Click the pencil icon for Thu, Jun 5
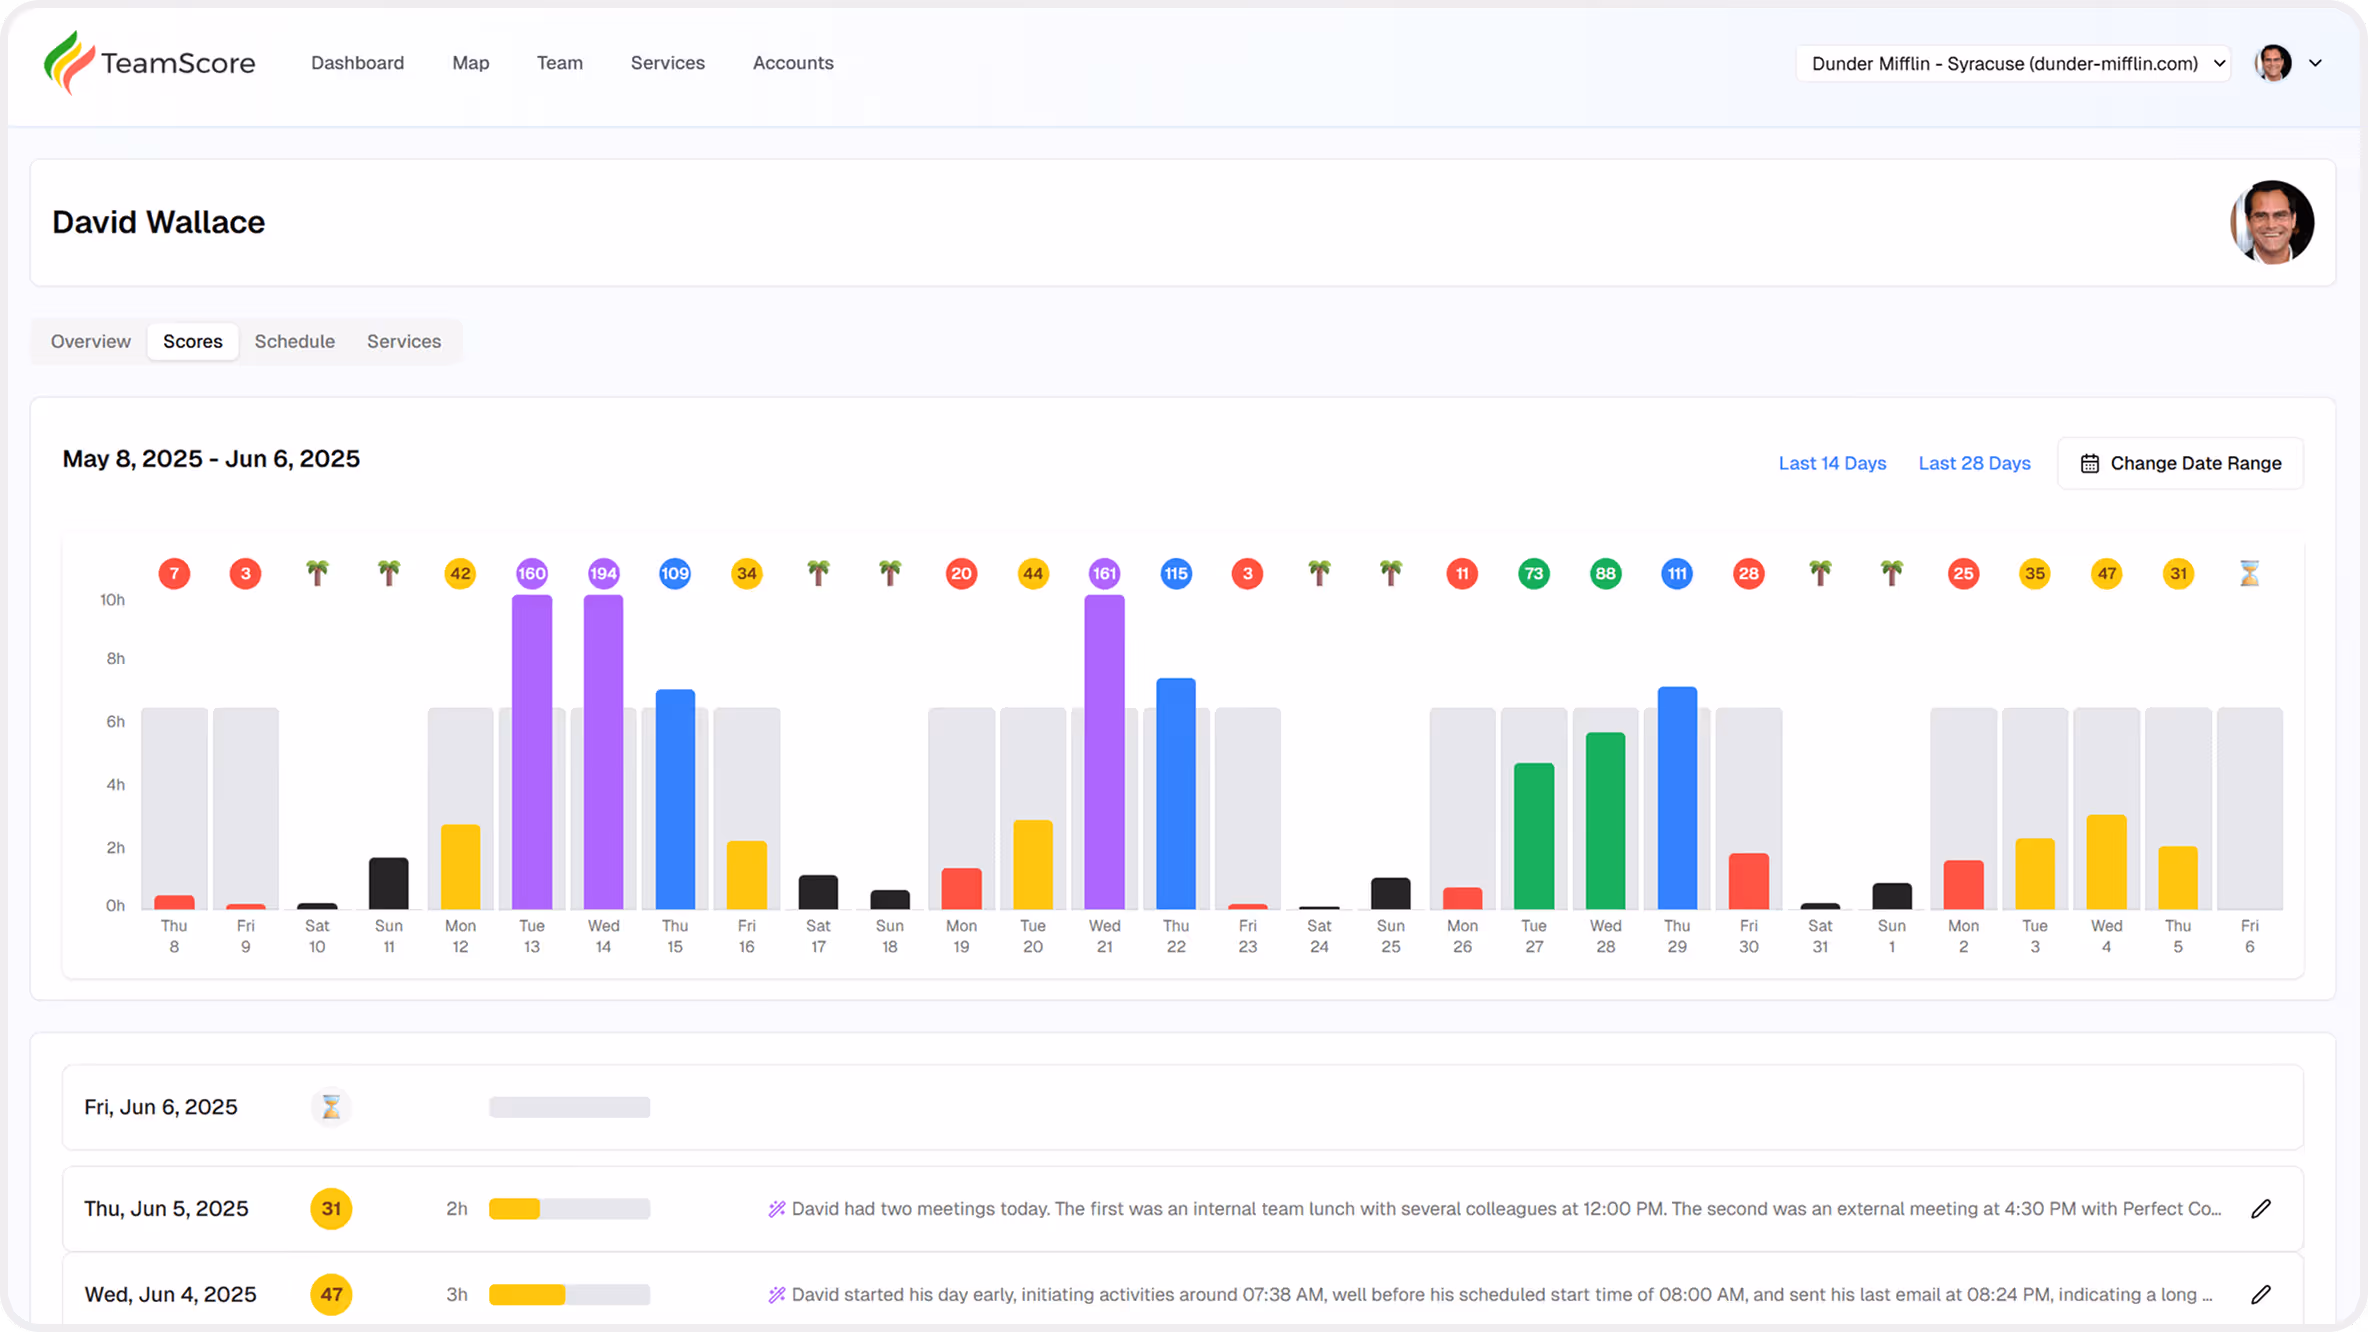The width and height of the screenshot is (2368, 1332). [x=2261, y=1209]
